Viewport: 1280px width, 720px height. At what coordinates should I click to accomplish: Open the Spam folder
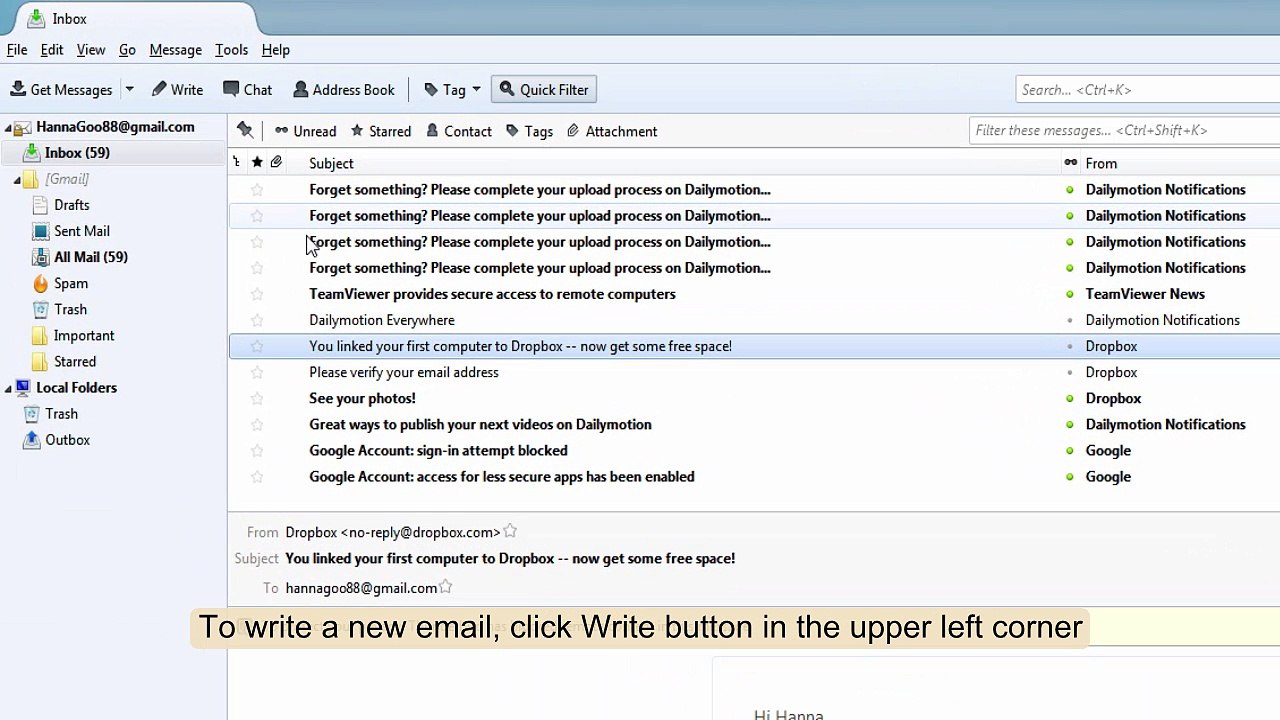(70, 283)
